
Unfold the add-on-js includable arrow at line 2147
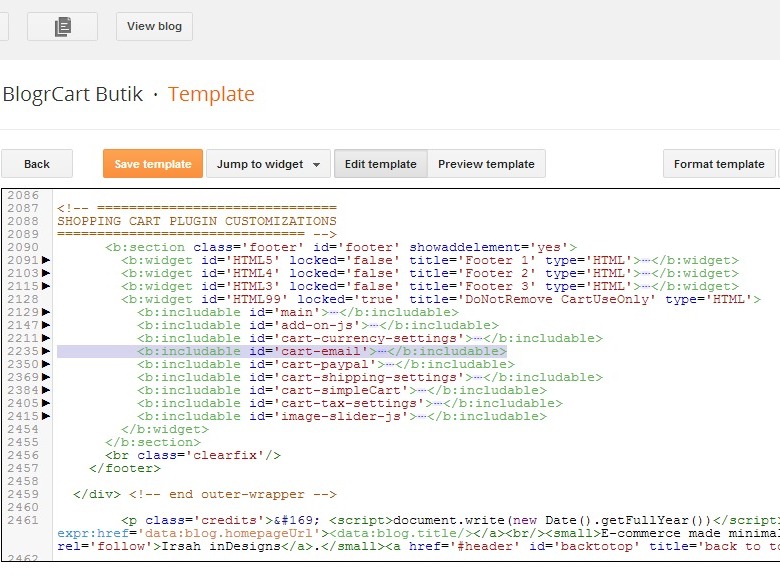pos(46,326)
